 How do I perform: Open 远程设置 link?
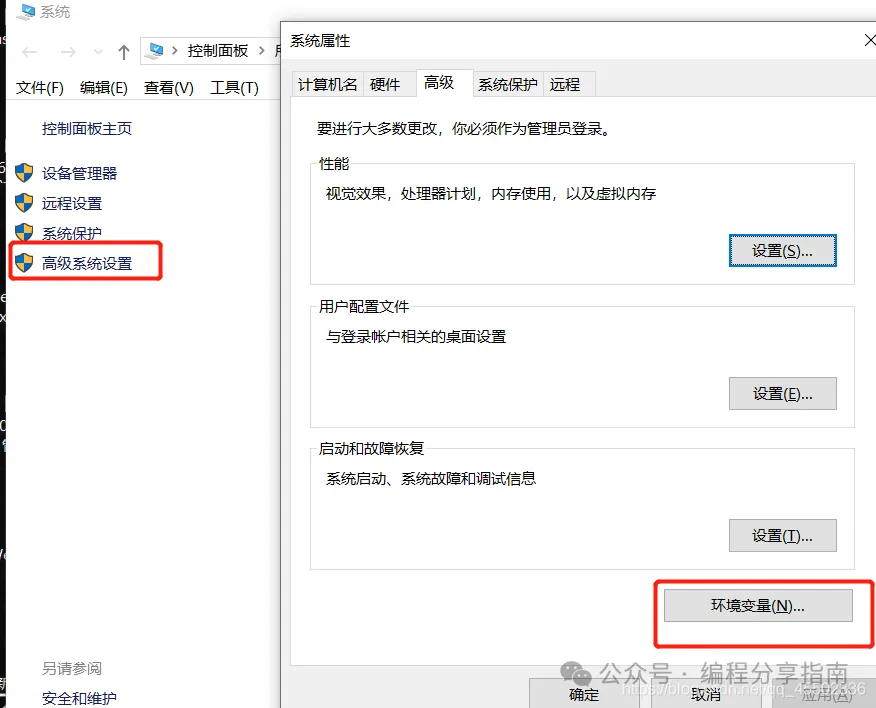tap(72, 203)
